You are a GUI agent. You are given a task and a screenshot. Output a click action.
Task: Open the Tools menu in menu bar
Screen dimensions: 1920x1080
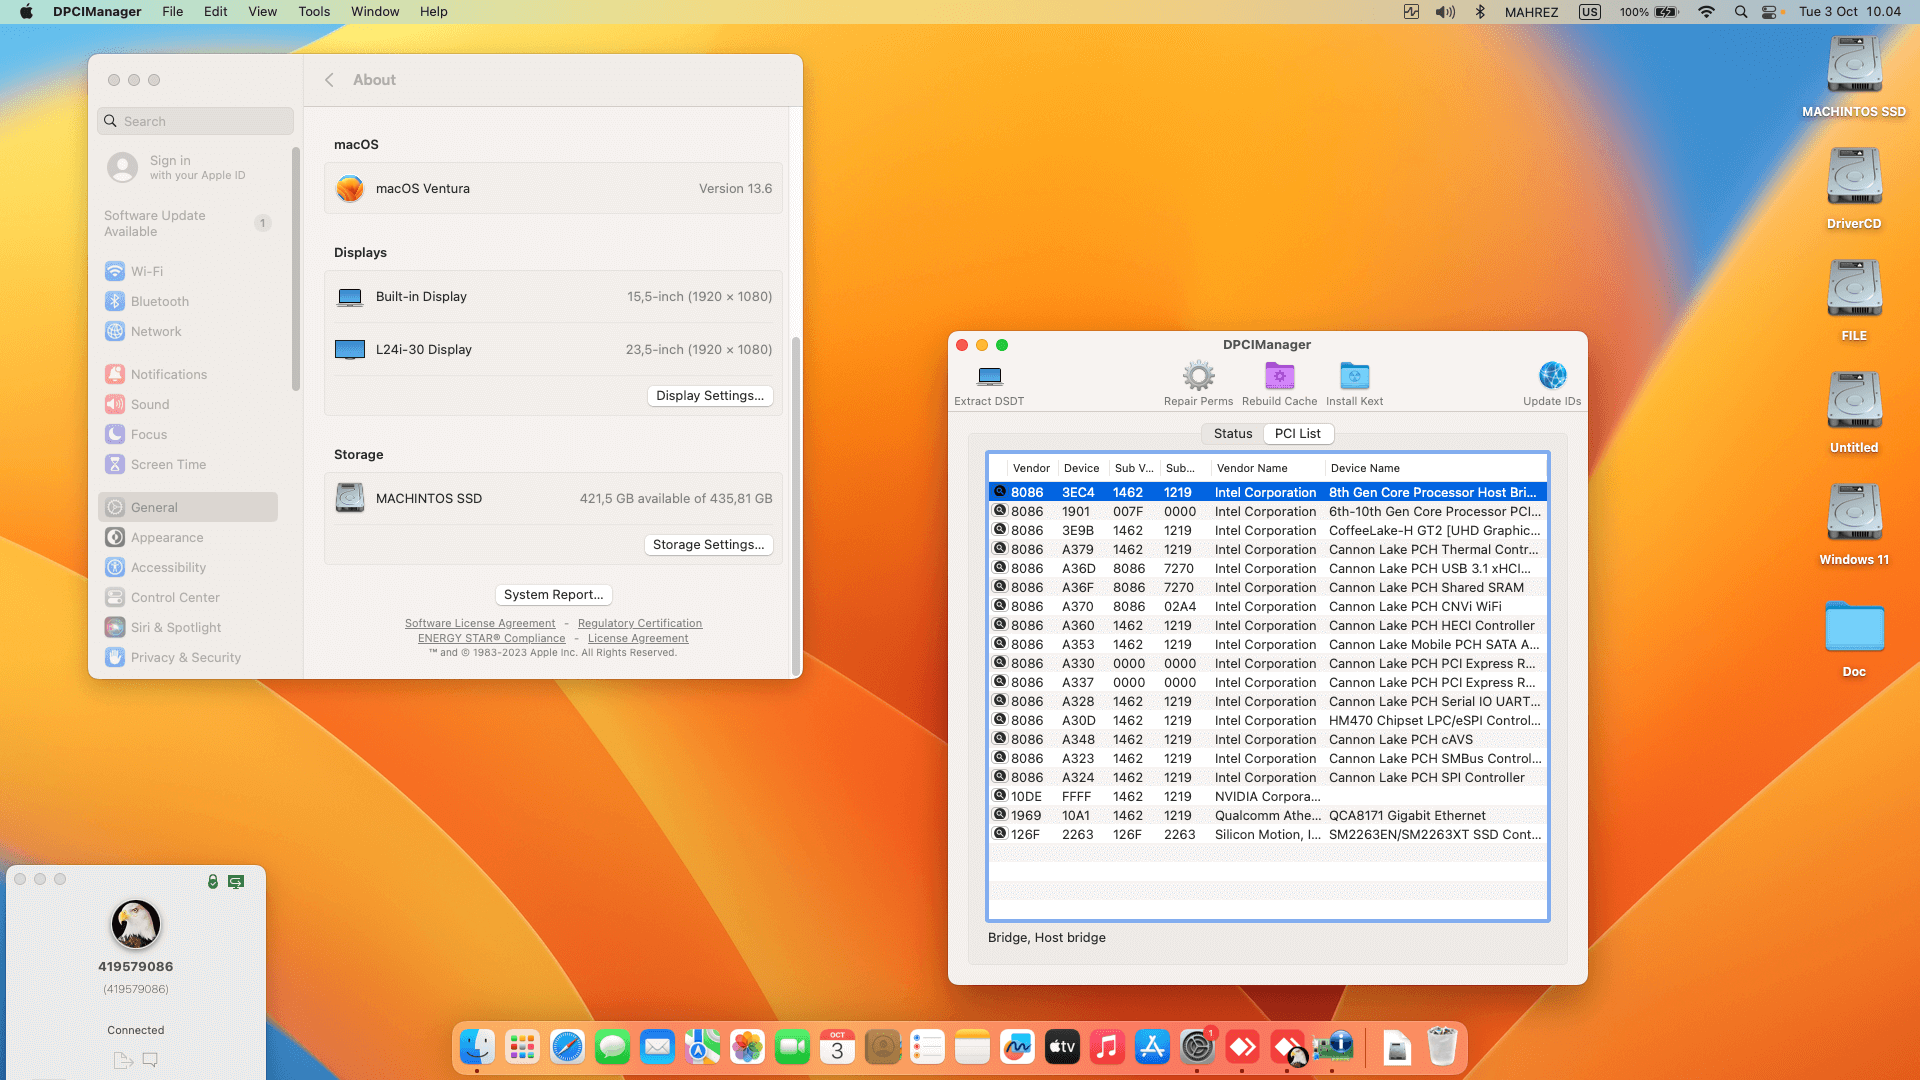[314, 12]
